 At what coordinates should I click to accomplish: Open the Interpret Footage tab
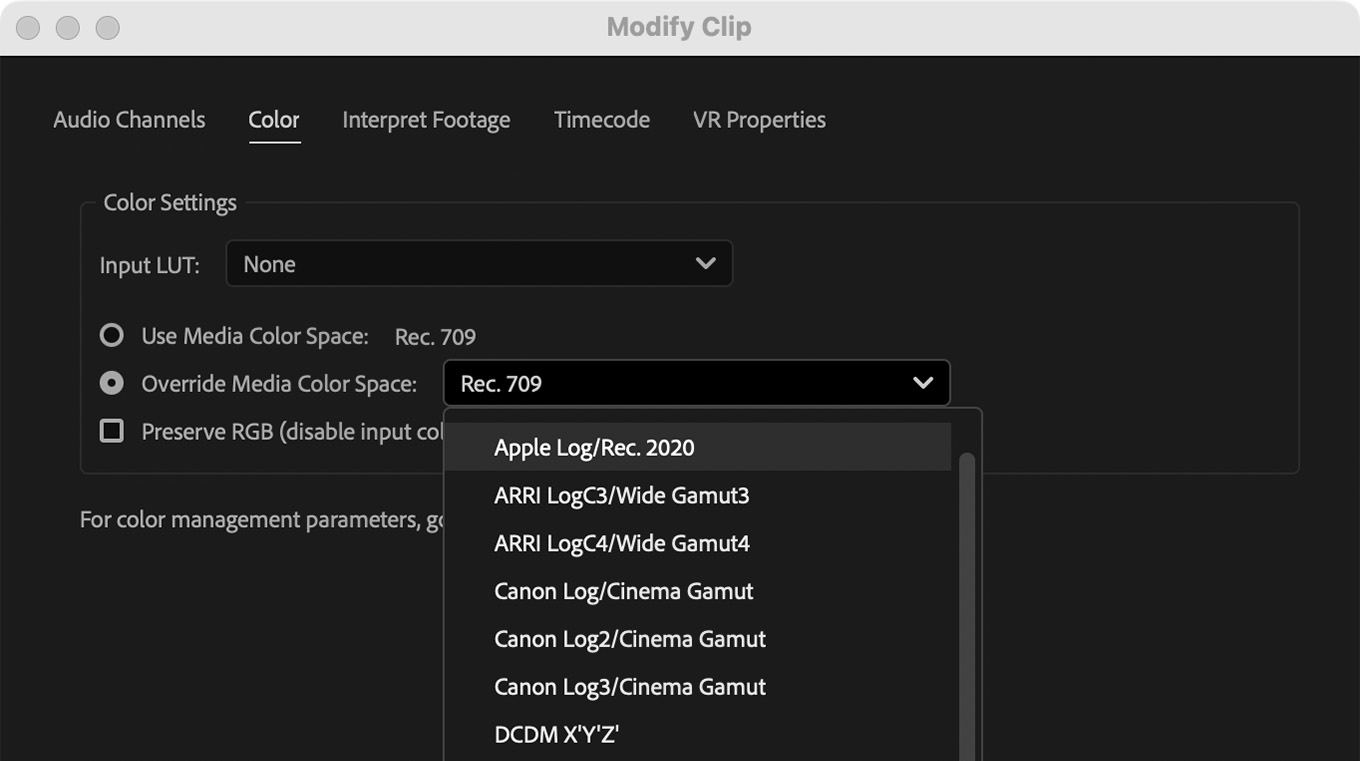pos(426,120)
